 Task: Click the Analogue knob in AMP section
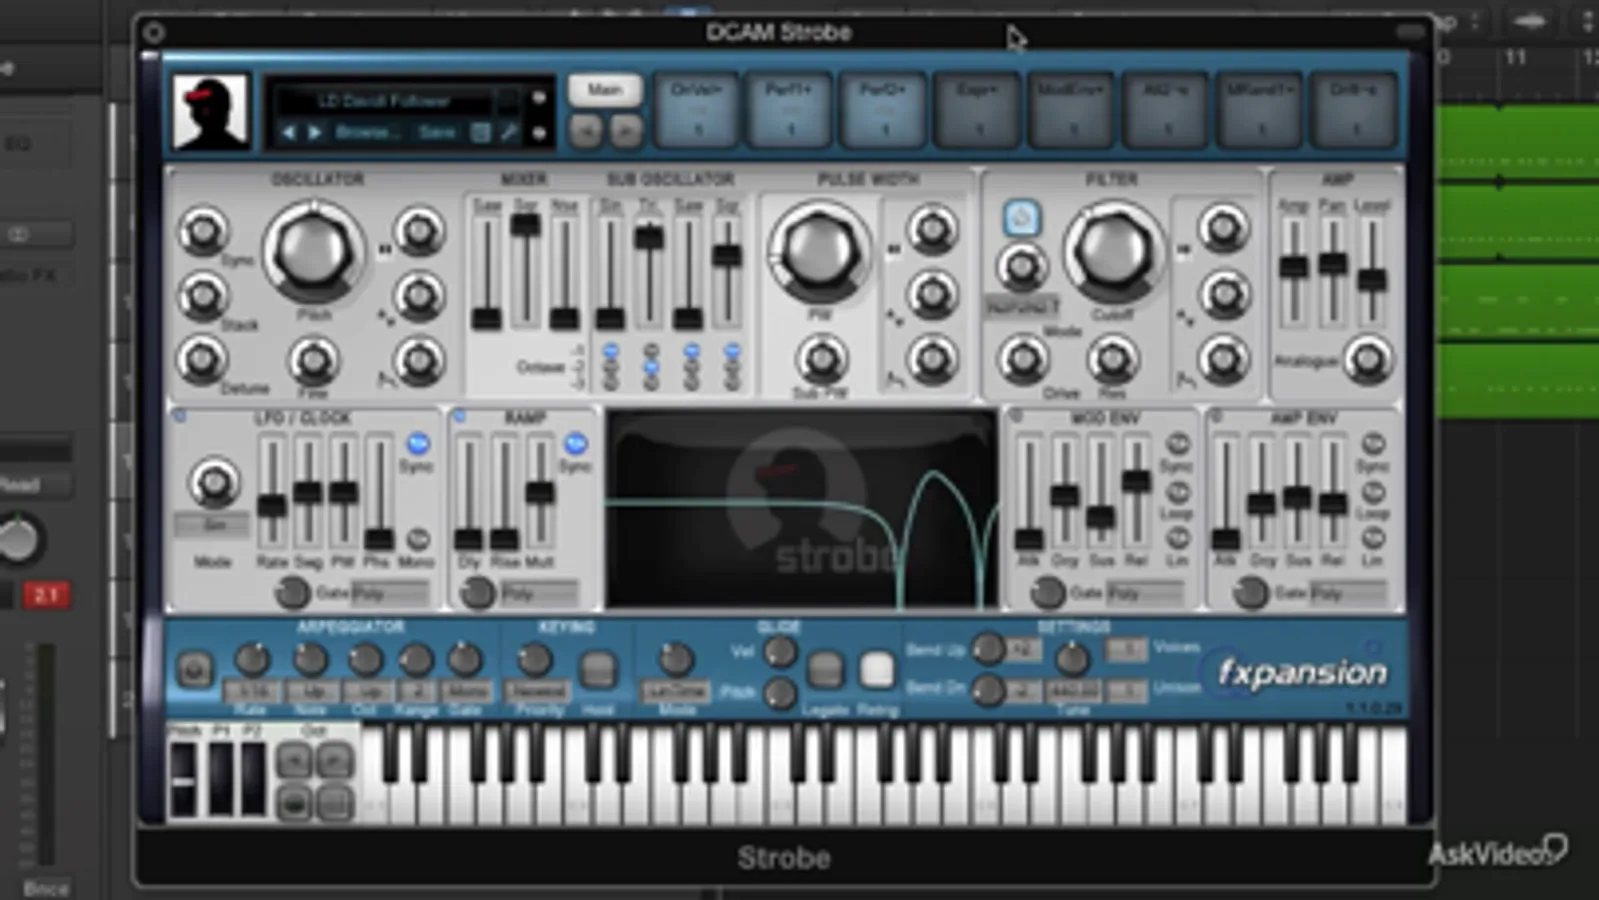coord(1368,360)
